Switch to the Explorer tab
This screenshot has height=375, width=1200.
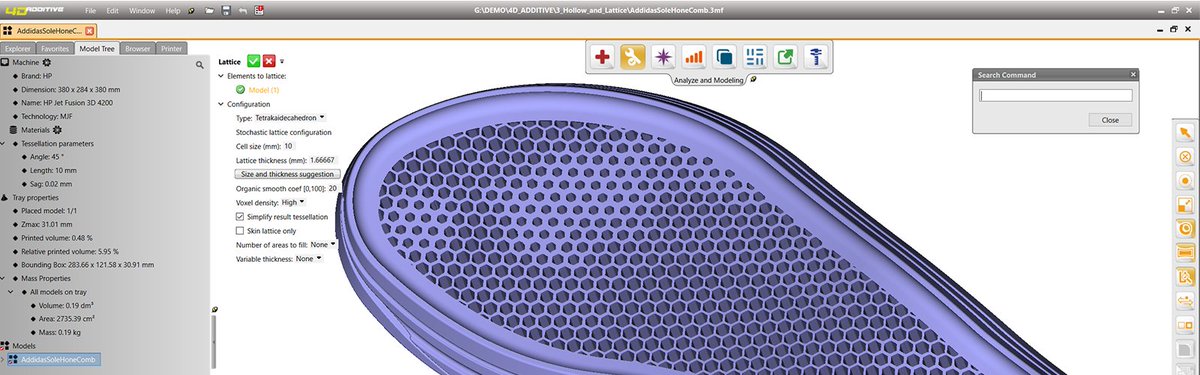(18, 48)
